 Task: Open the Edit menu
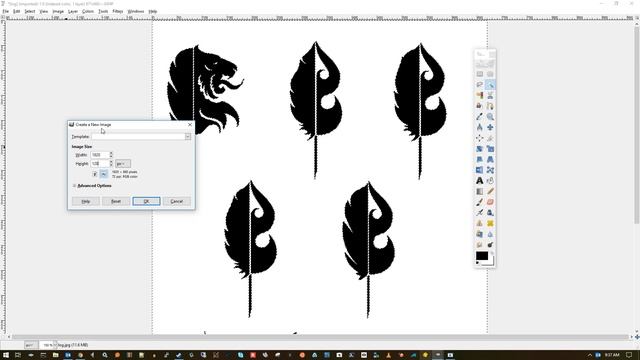coord(17,11)
